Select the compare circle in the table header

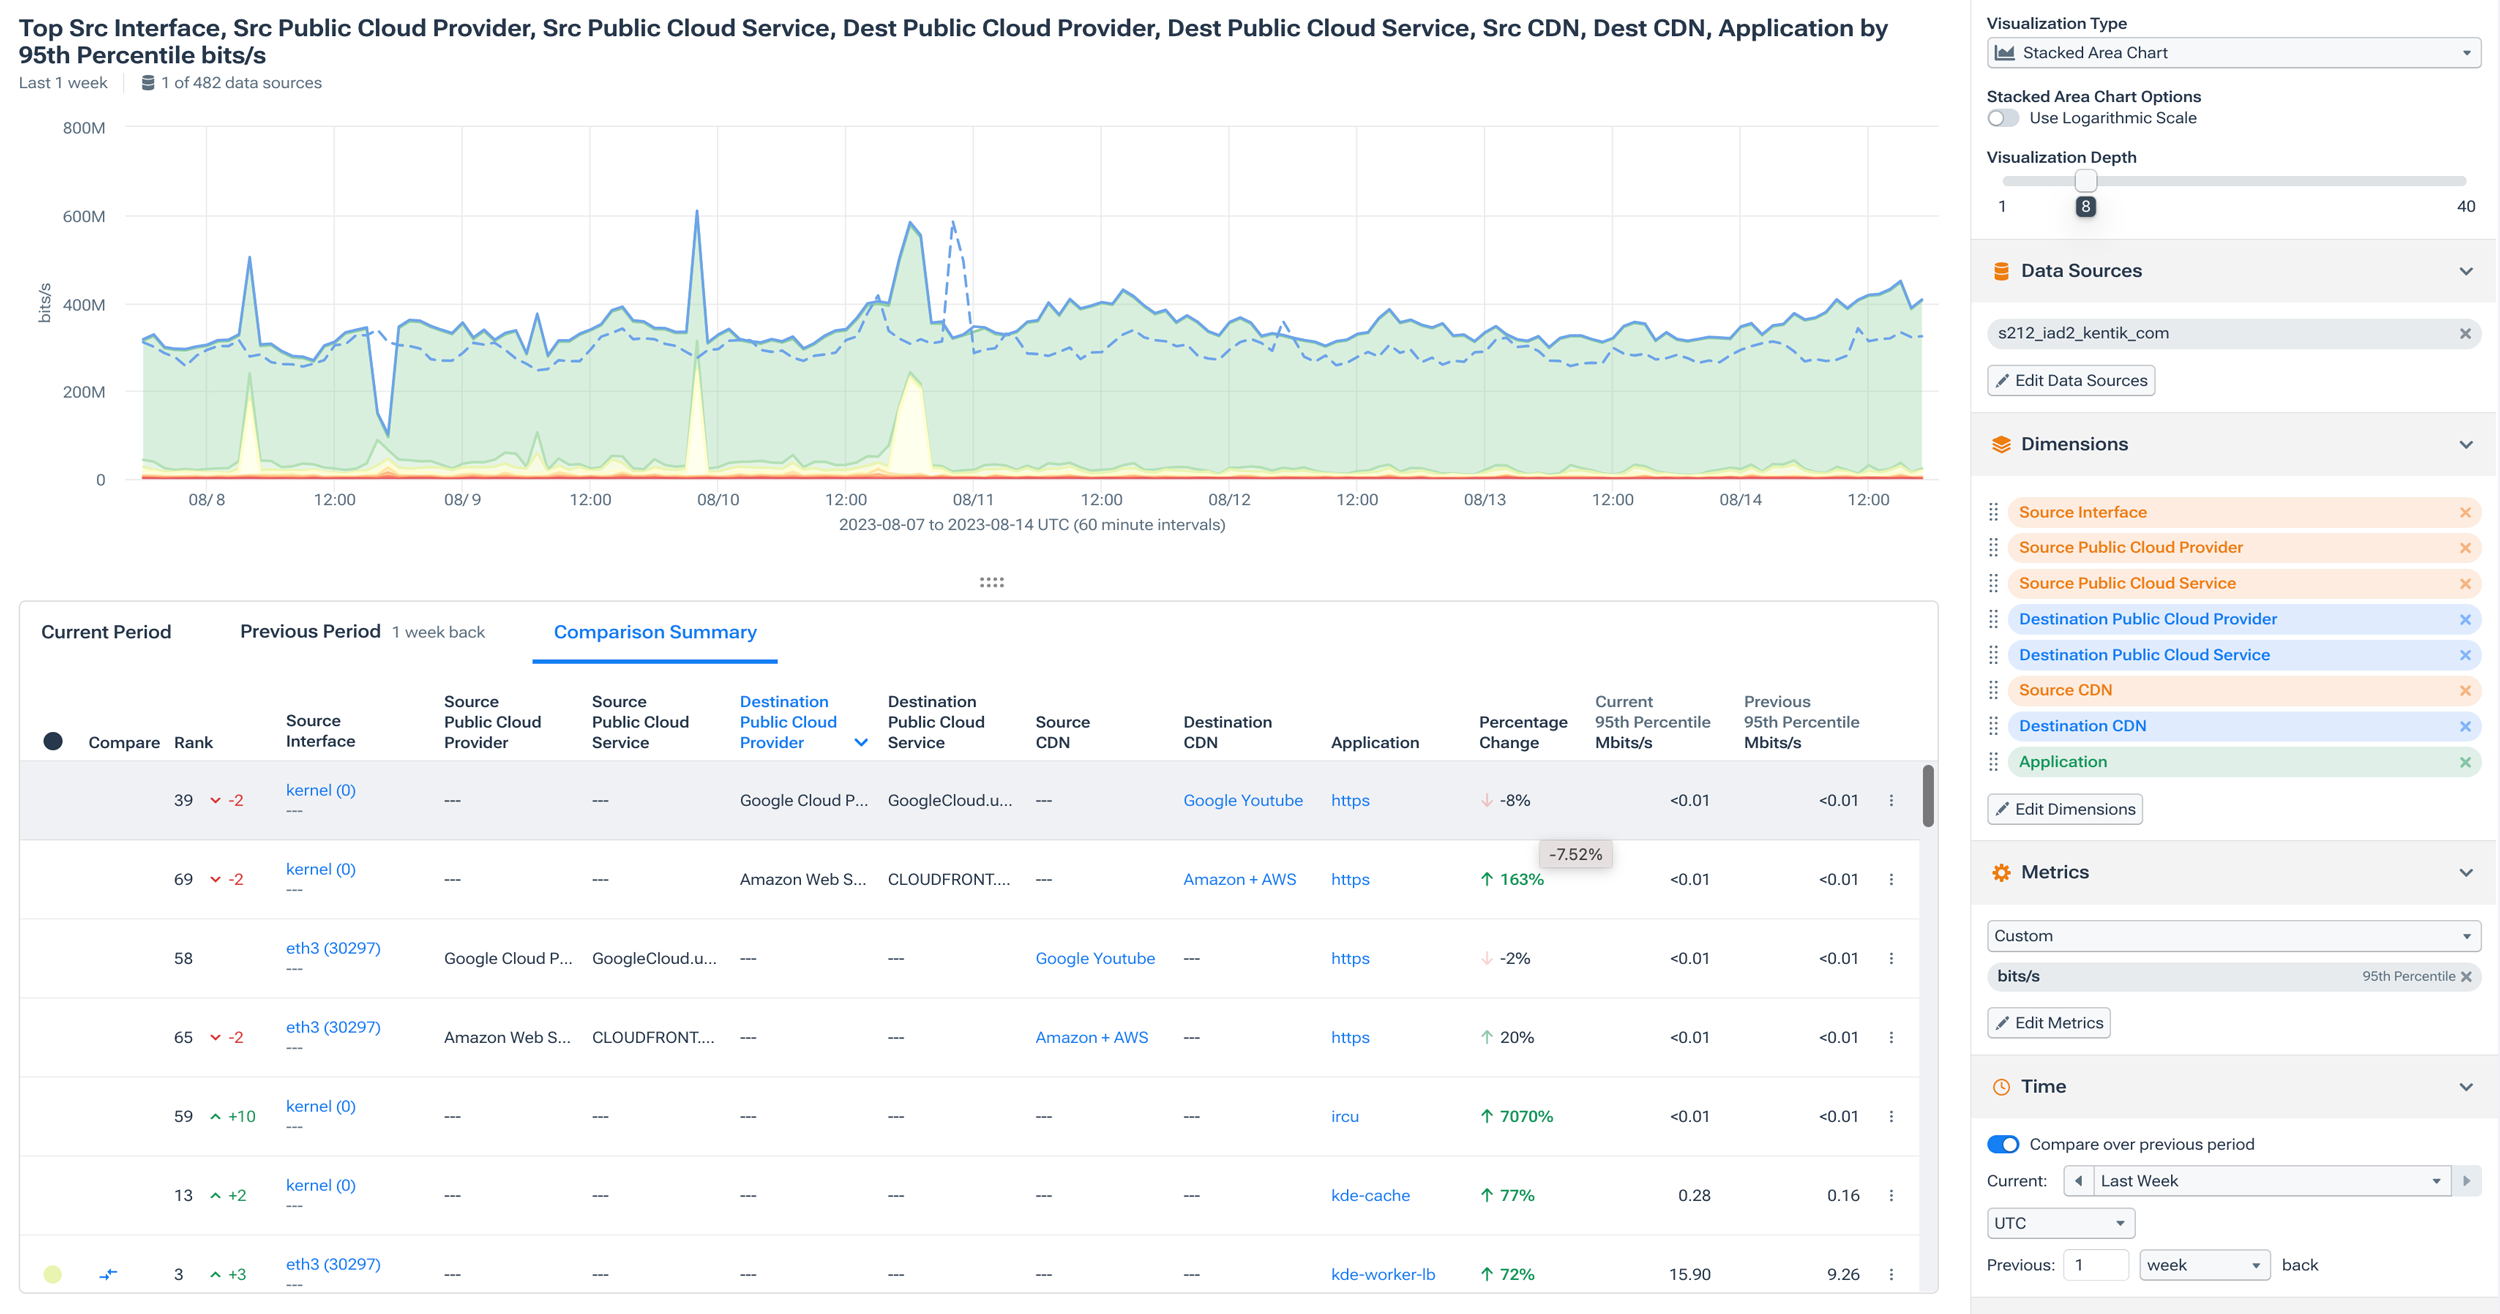pos(52,742)
